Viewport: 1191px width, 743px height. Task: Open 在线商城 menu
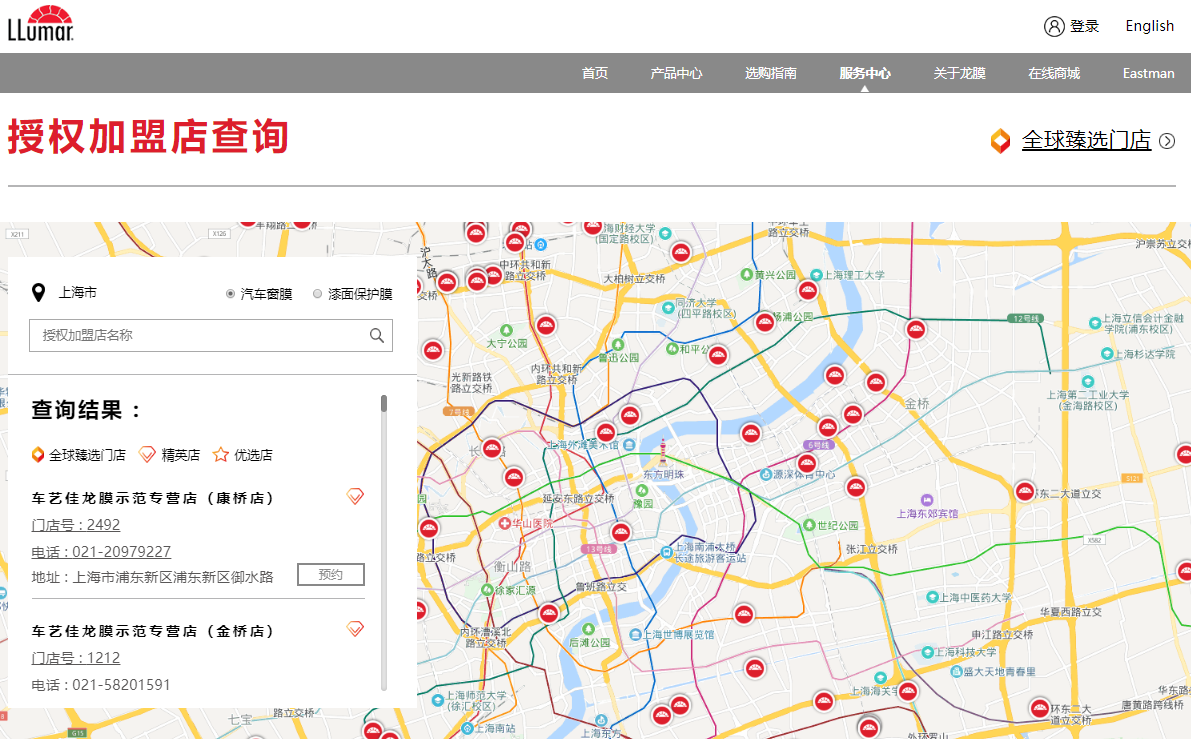coord(1054,73)
